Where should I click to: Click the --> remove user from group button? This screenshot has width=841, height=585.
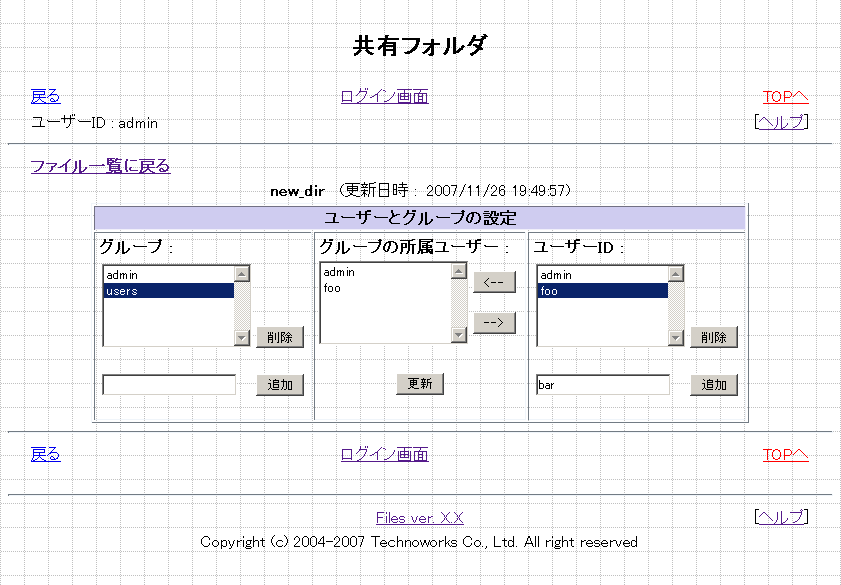tap(494, 323)
